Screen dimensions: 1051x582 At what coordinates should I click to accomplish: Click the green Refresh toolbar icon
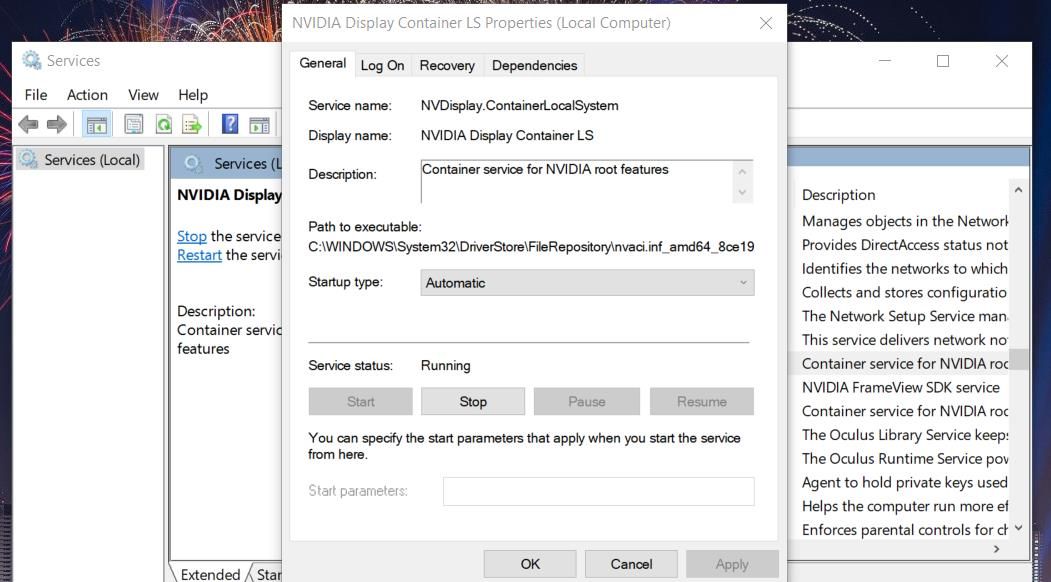tap(163, 125)
